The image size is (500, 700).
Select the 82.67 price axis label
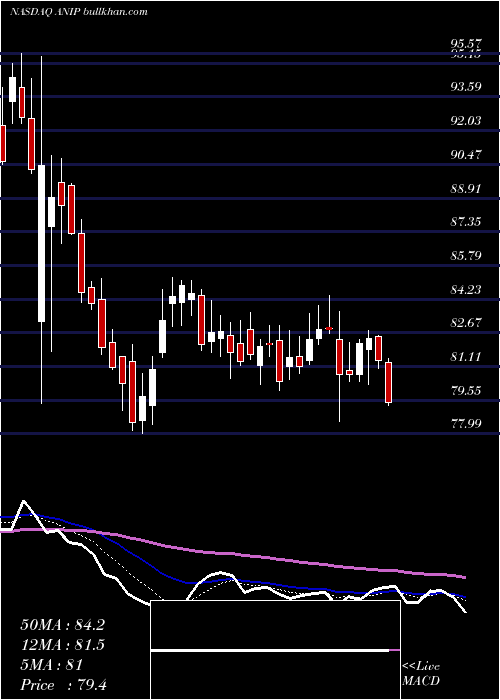tap(466, 323)
